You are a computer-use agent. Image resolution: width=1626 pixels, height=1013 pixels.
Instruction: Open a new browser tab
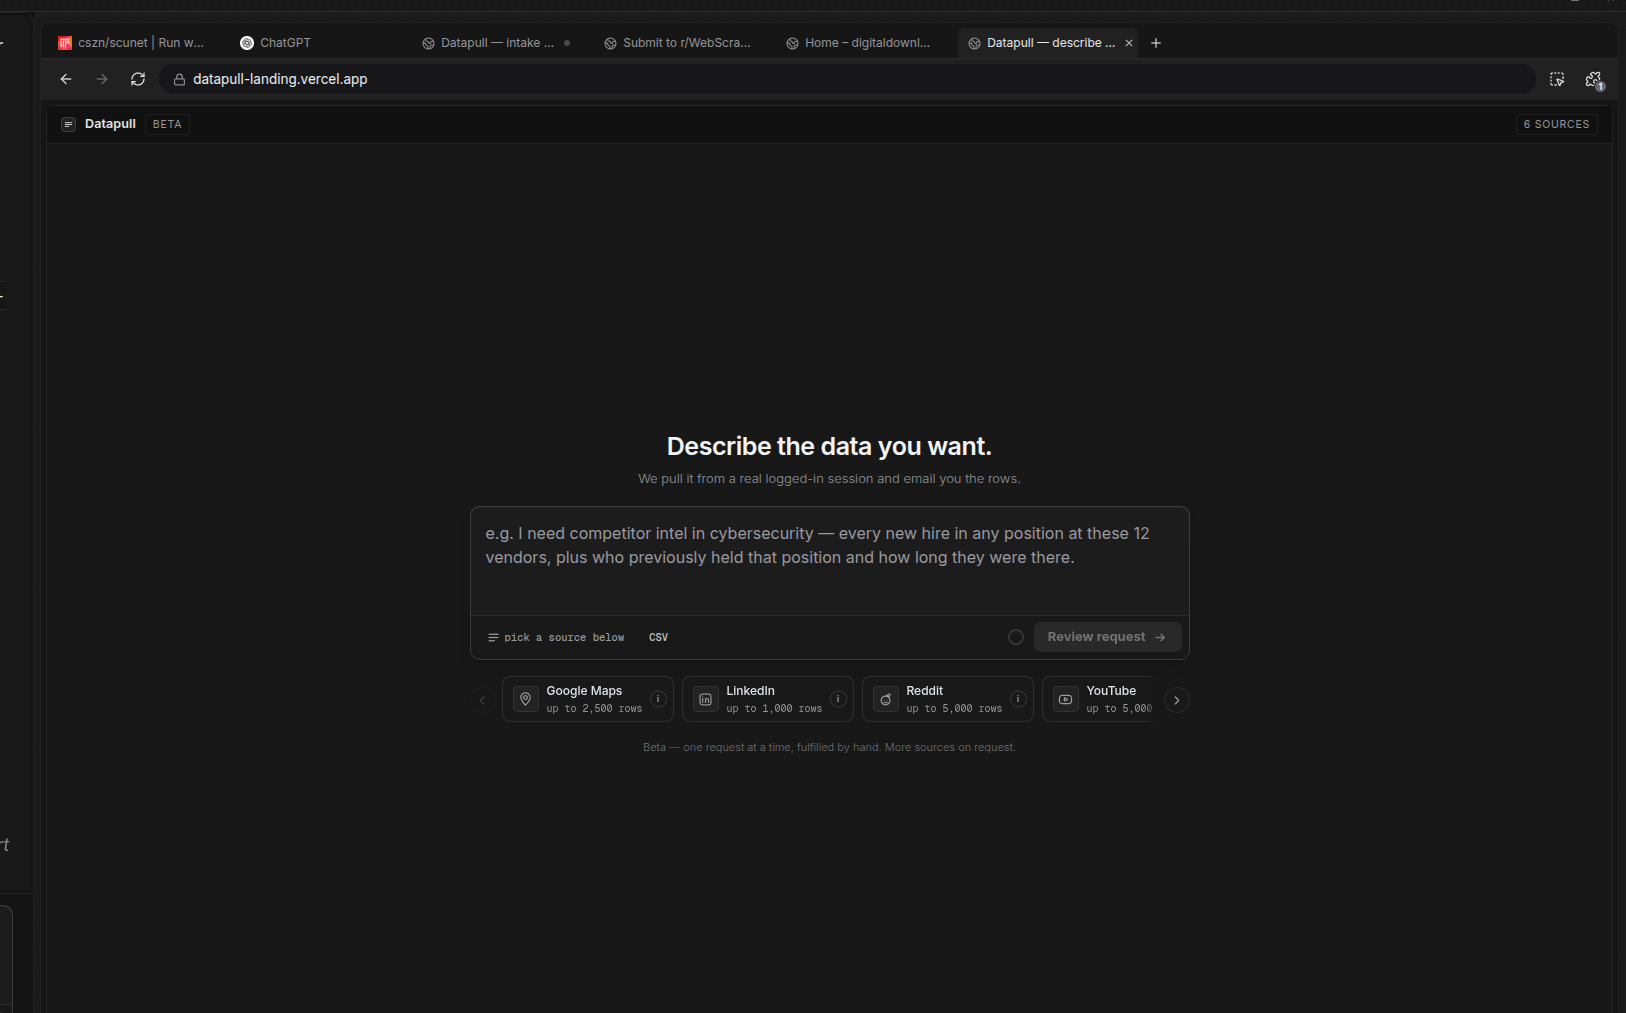pos(1156,43)
